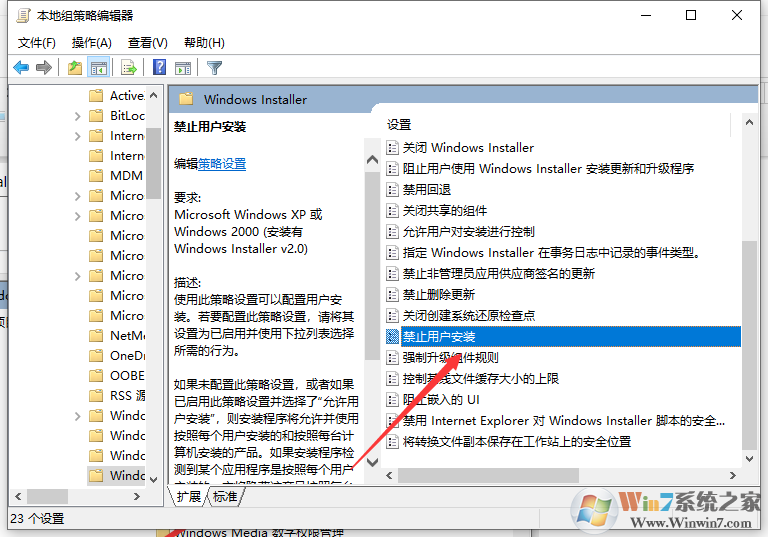The image size is (768, 537).
Task: Click settings list scroll up arrow
Action: (749, 122)
